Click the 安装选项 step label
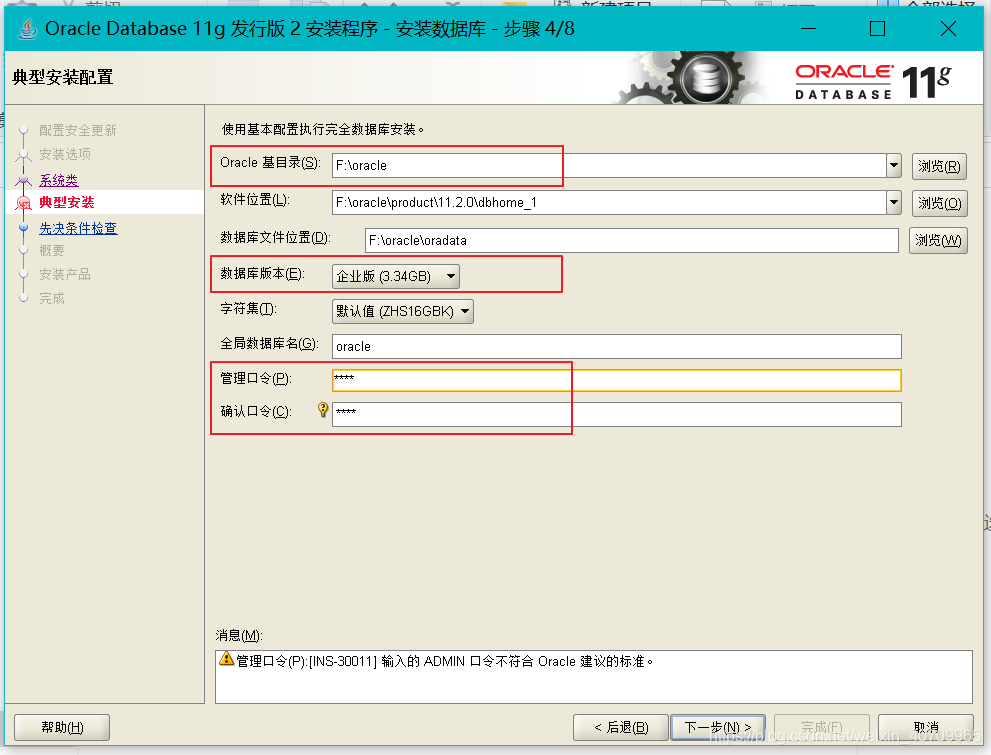Image resolution: width=991 pixels, height=755 pixels. 65,154
